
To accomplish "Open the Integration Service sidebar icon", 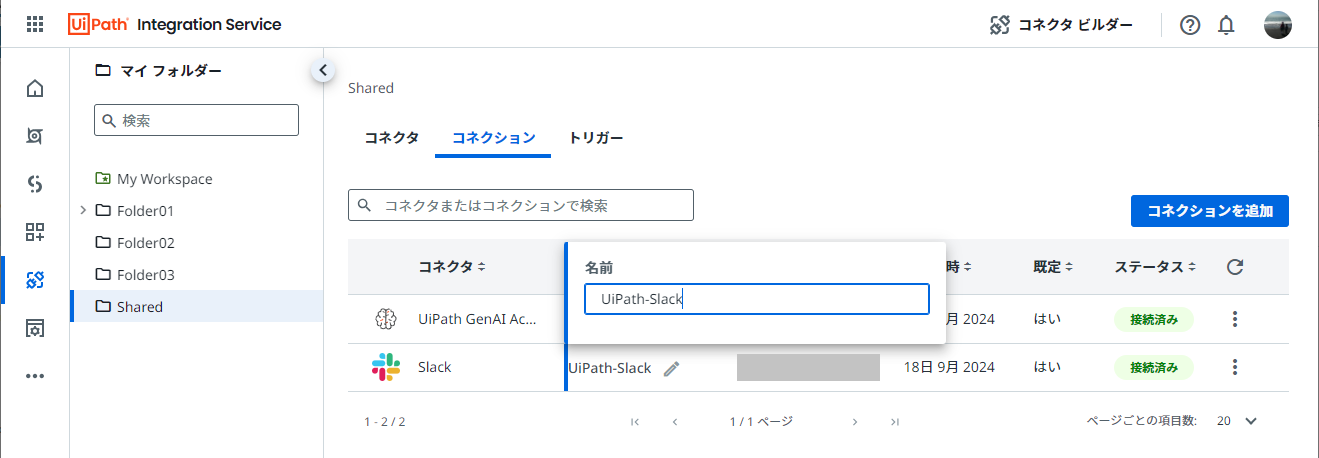I will pos(35,280).
